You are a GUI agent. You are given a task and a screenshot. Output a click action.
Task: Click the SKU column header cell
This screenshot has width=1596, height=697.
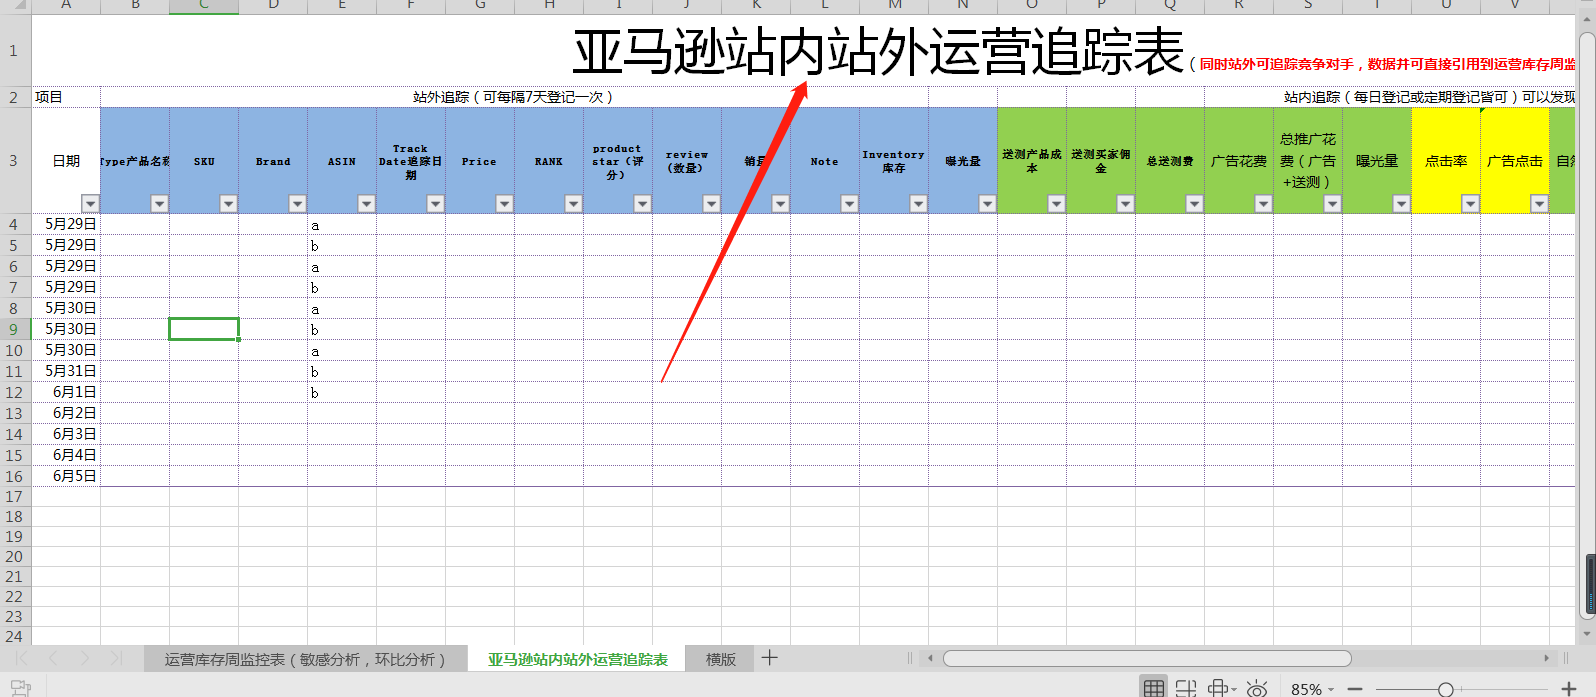pyautogui.click(x=204, y=160)
